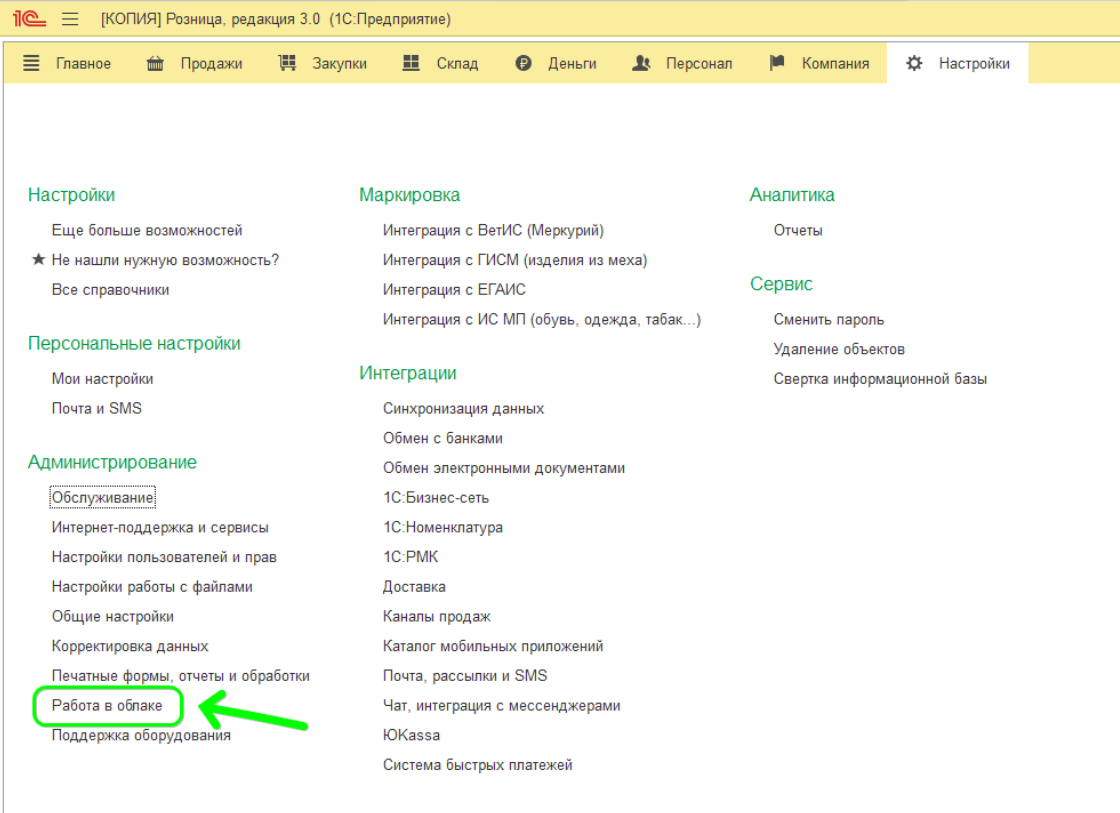The height and width of the screenshot is (813, 1120).
Task: Open Система быстрых платежей
Action: [x=477, y=765]
